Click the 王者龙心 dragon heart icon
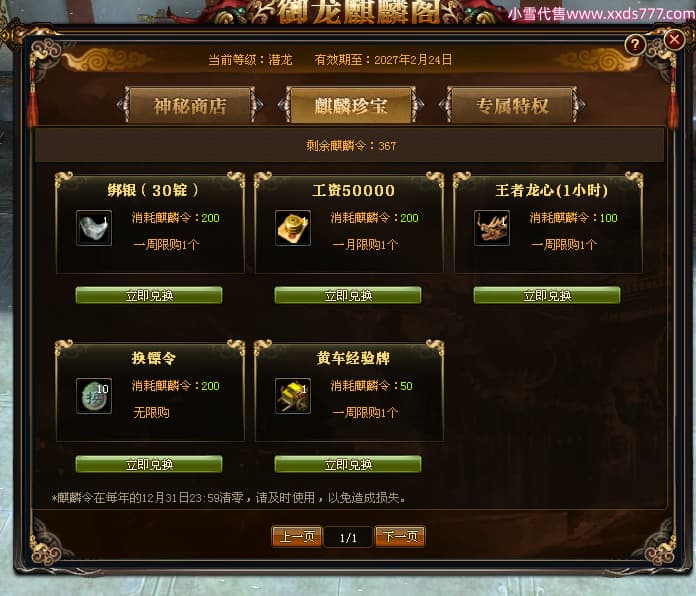Viewport: 696px width, 596px height. coord(491,228)
